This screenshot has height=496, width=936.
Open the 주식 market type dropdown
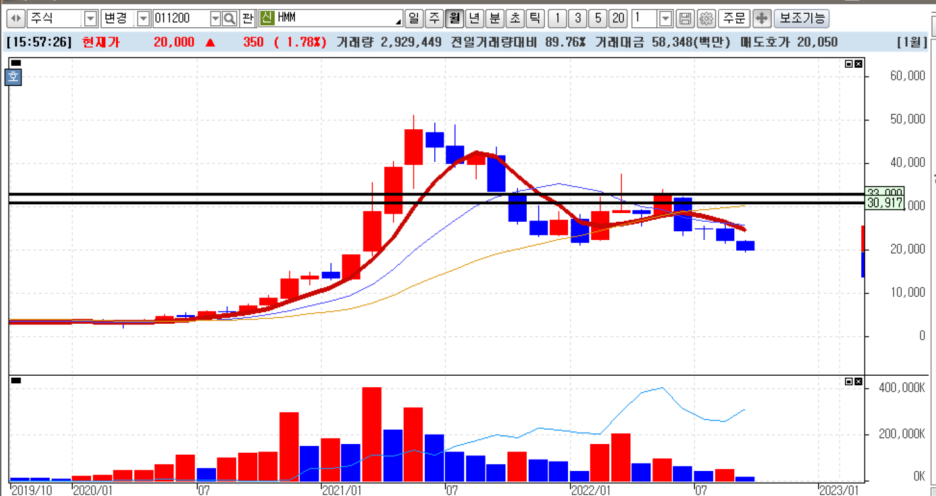90,19
